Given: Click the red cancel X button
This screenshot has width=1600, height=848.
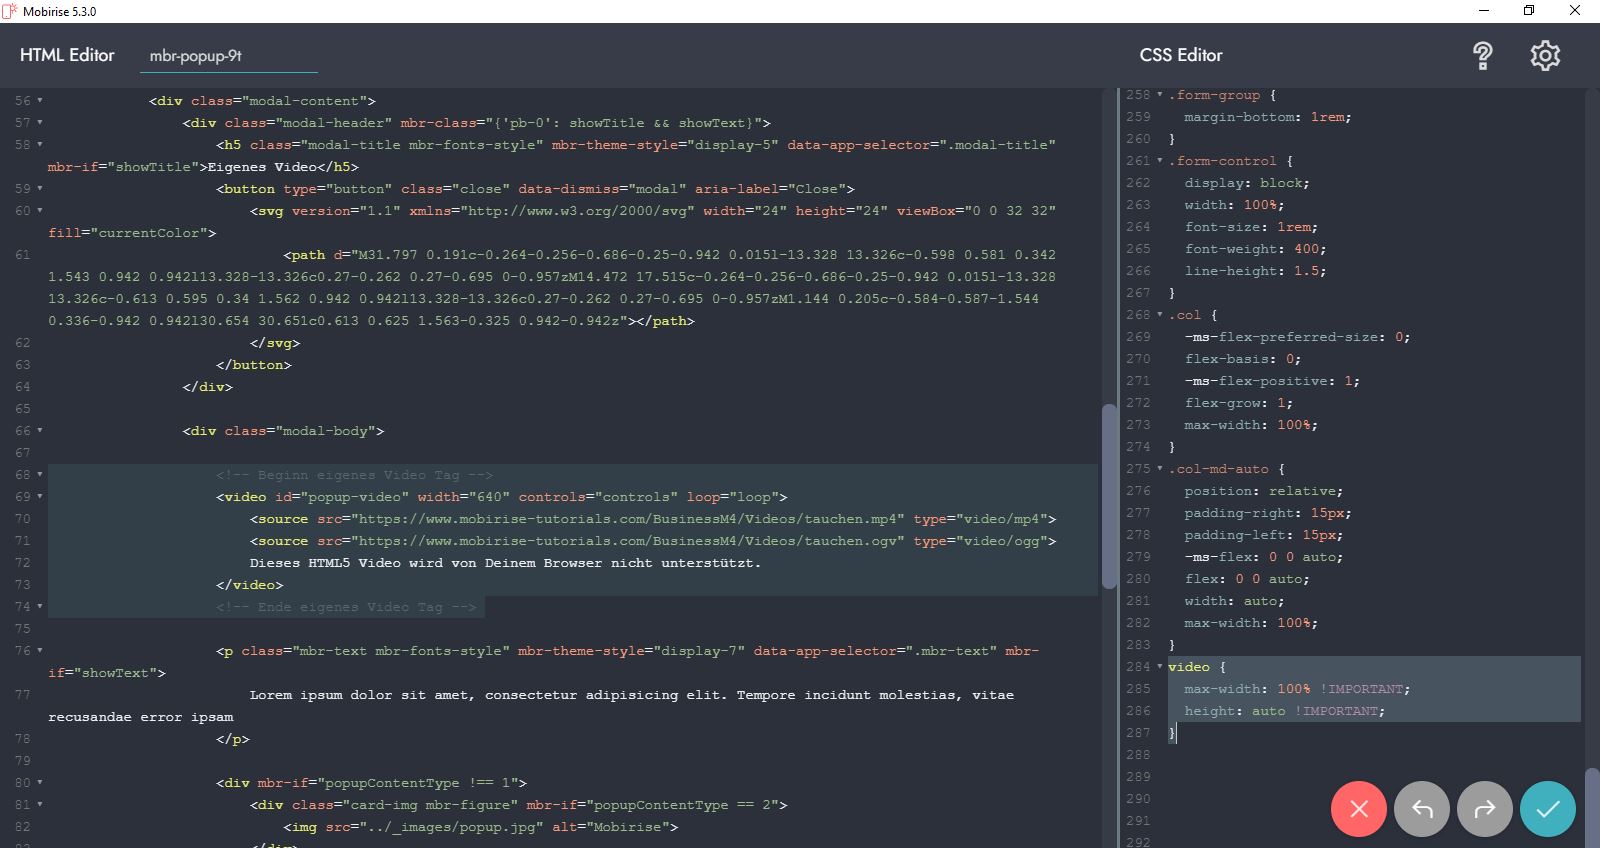Looking at the screenshot, I should 1358,809.
